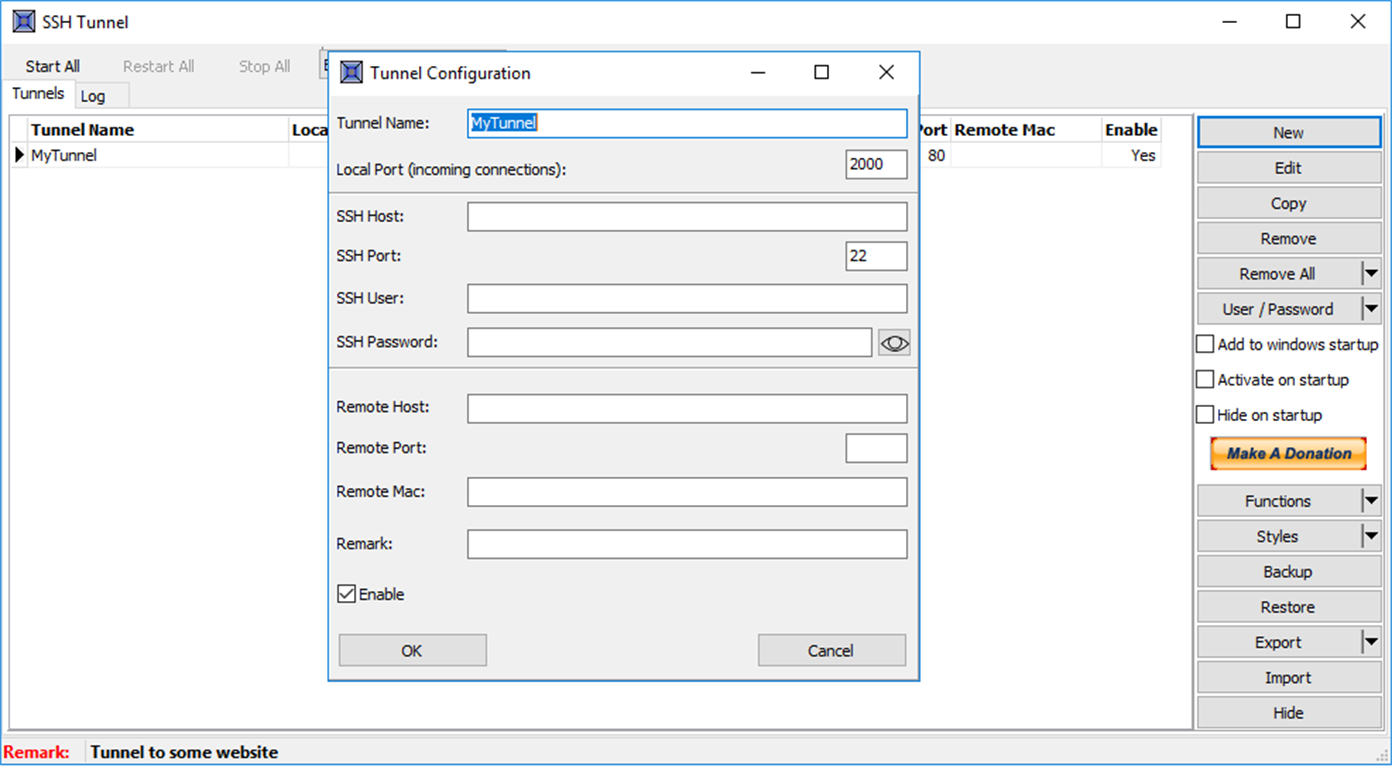This screenshot has width=1392, height=768.
Task: Click the Enable column header
Action: (1131, 130)
